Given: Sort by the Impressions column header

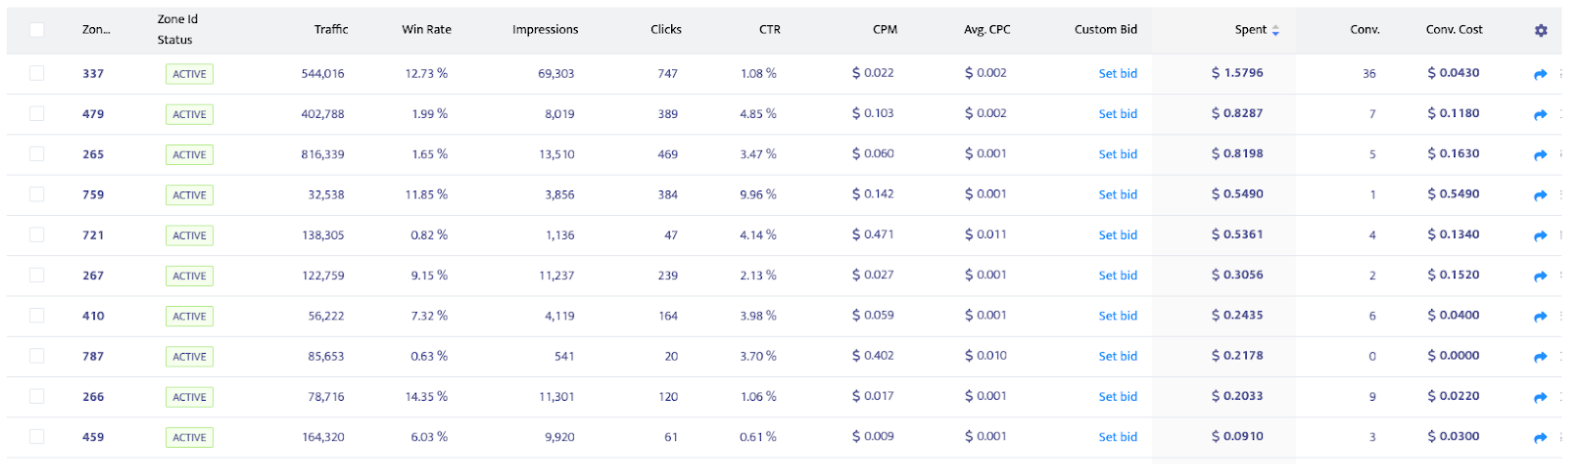Looking at the screenshot, I should [x=545, y=30].
